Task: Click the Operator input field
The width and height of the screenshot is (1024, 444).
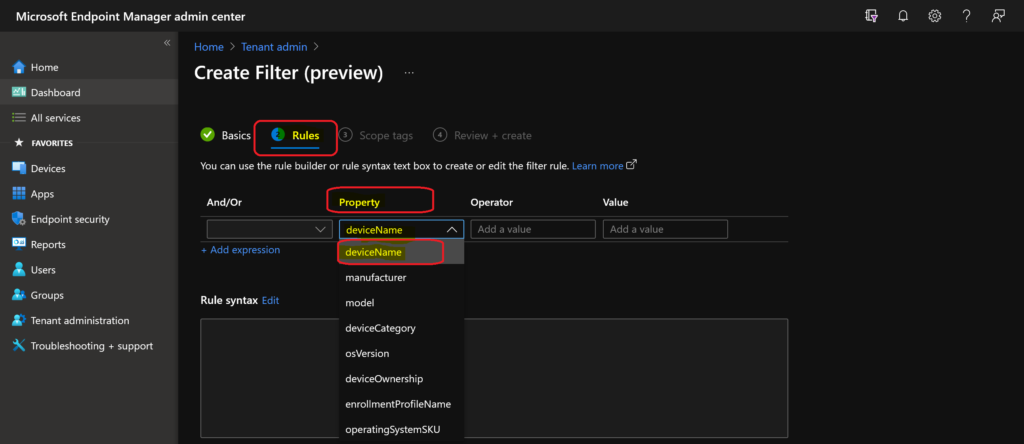Action: [x=533, y=229]
